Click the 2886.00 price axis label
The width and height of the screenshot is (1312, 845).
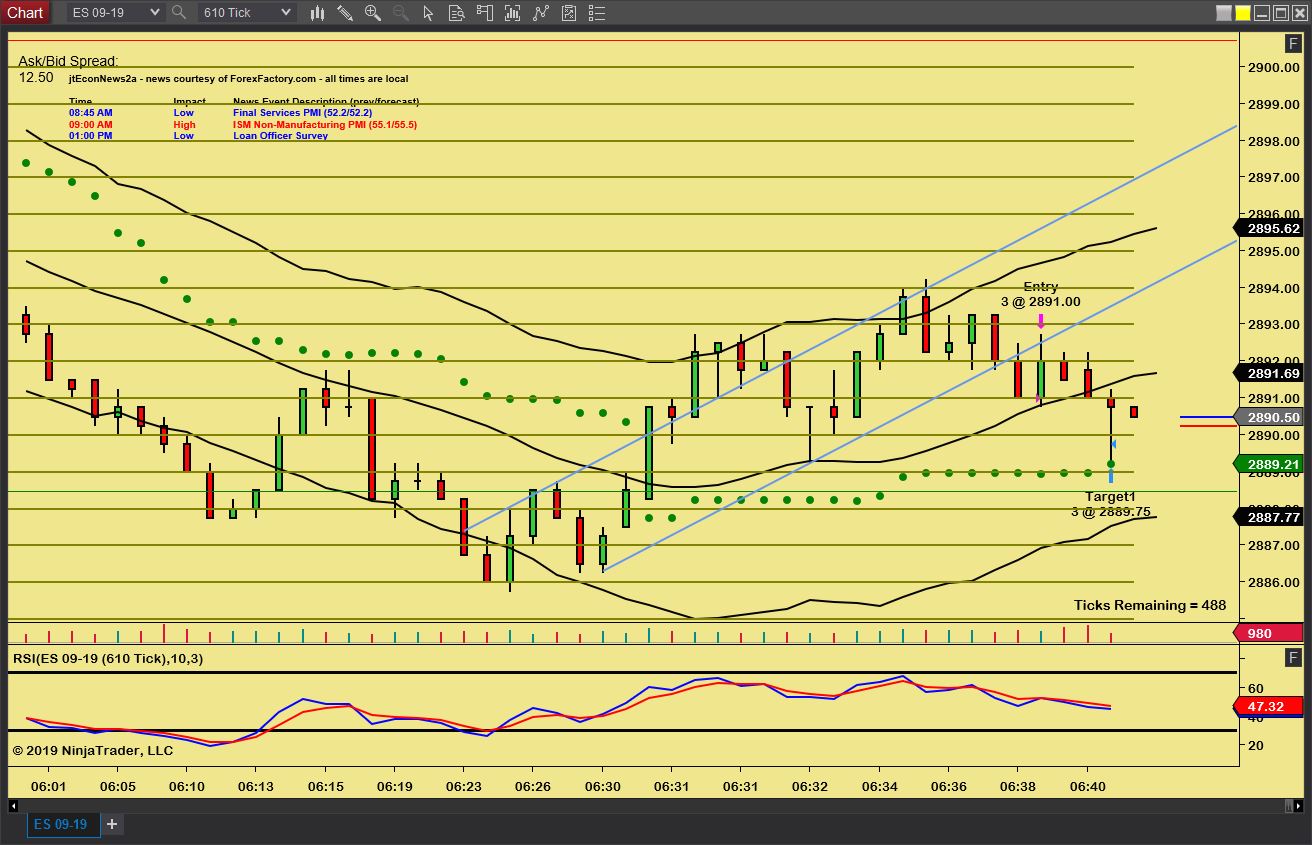click(1273, 582)
